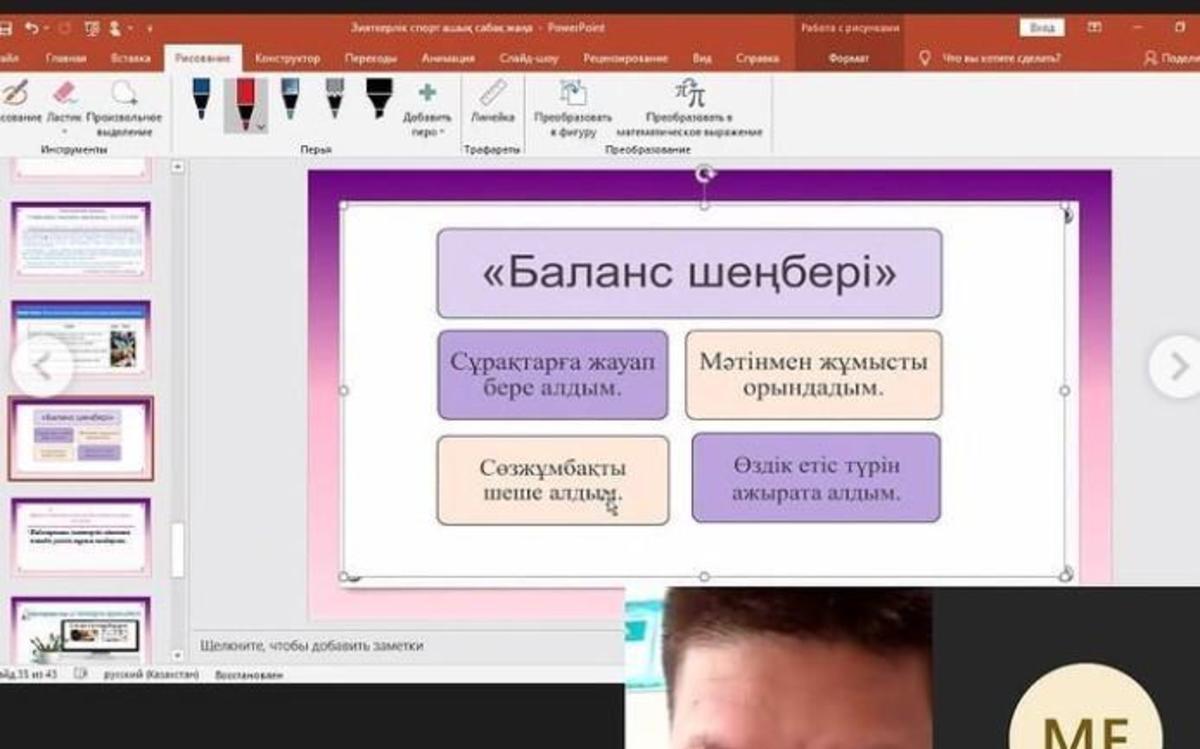
Task: Select the «Баланс шеңбері» slide thumbnail
Action: click(x=80, y=438)
